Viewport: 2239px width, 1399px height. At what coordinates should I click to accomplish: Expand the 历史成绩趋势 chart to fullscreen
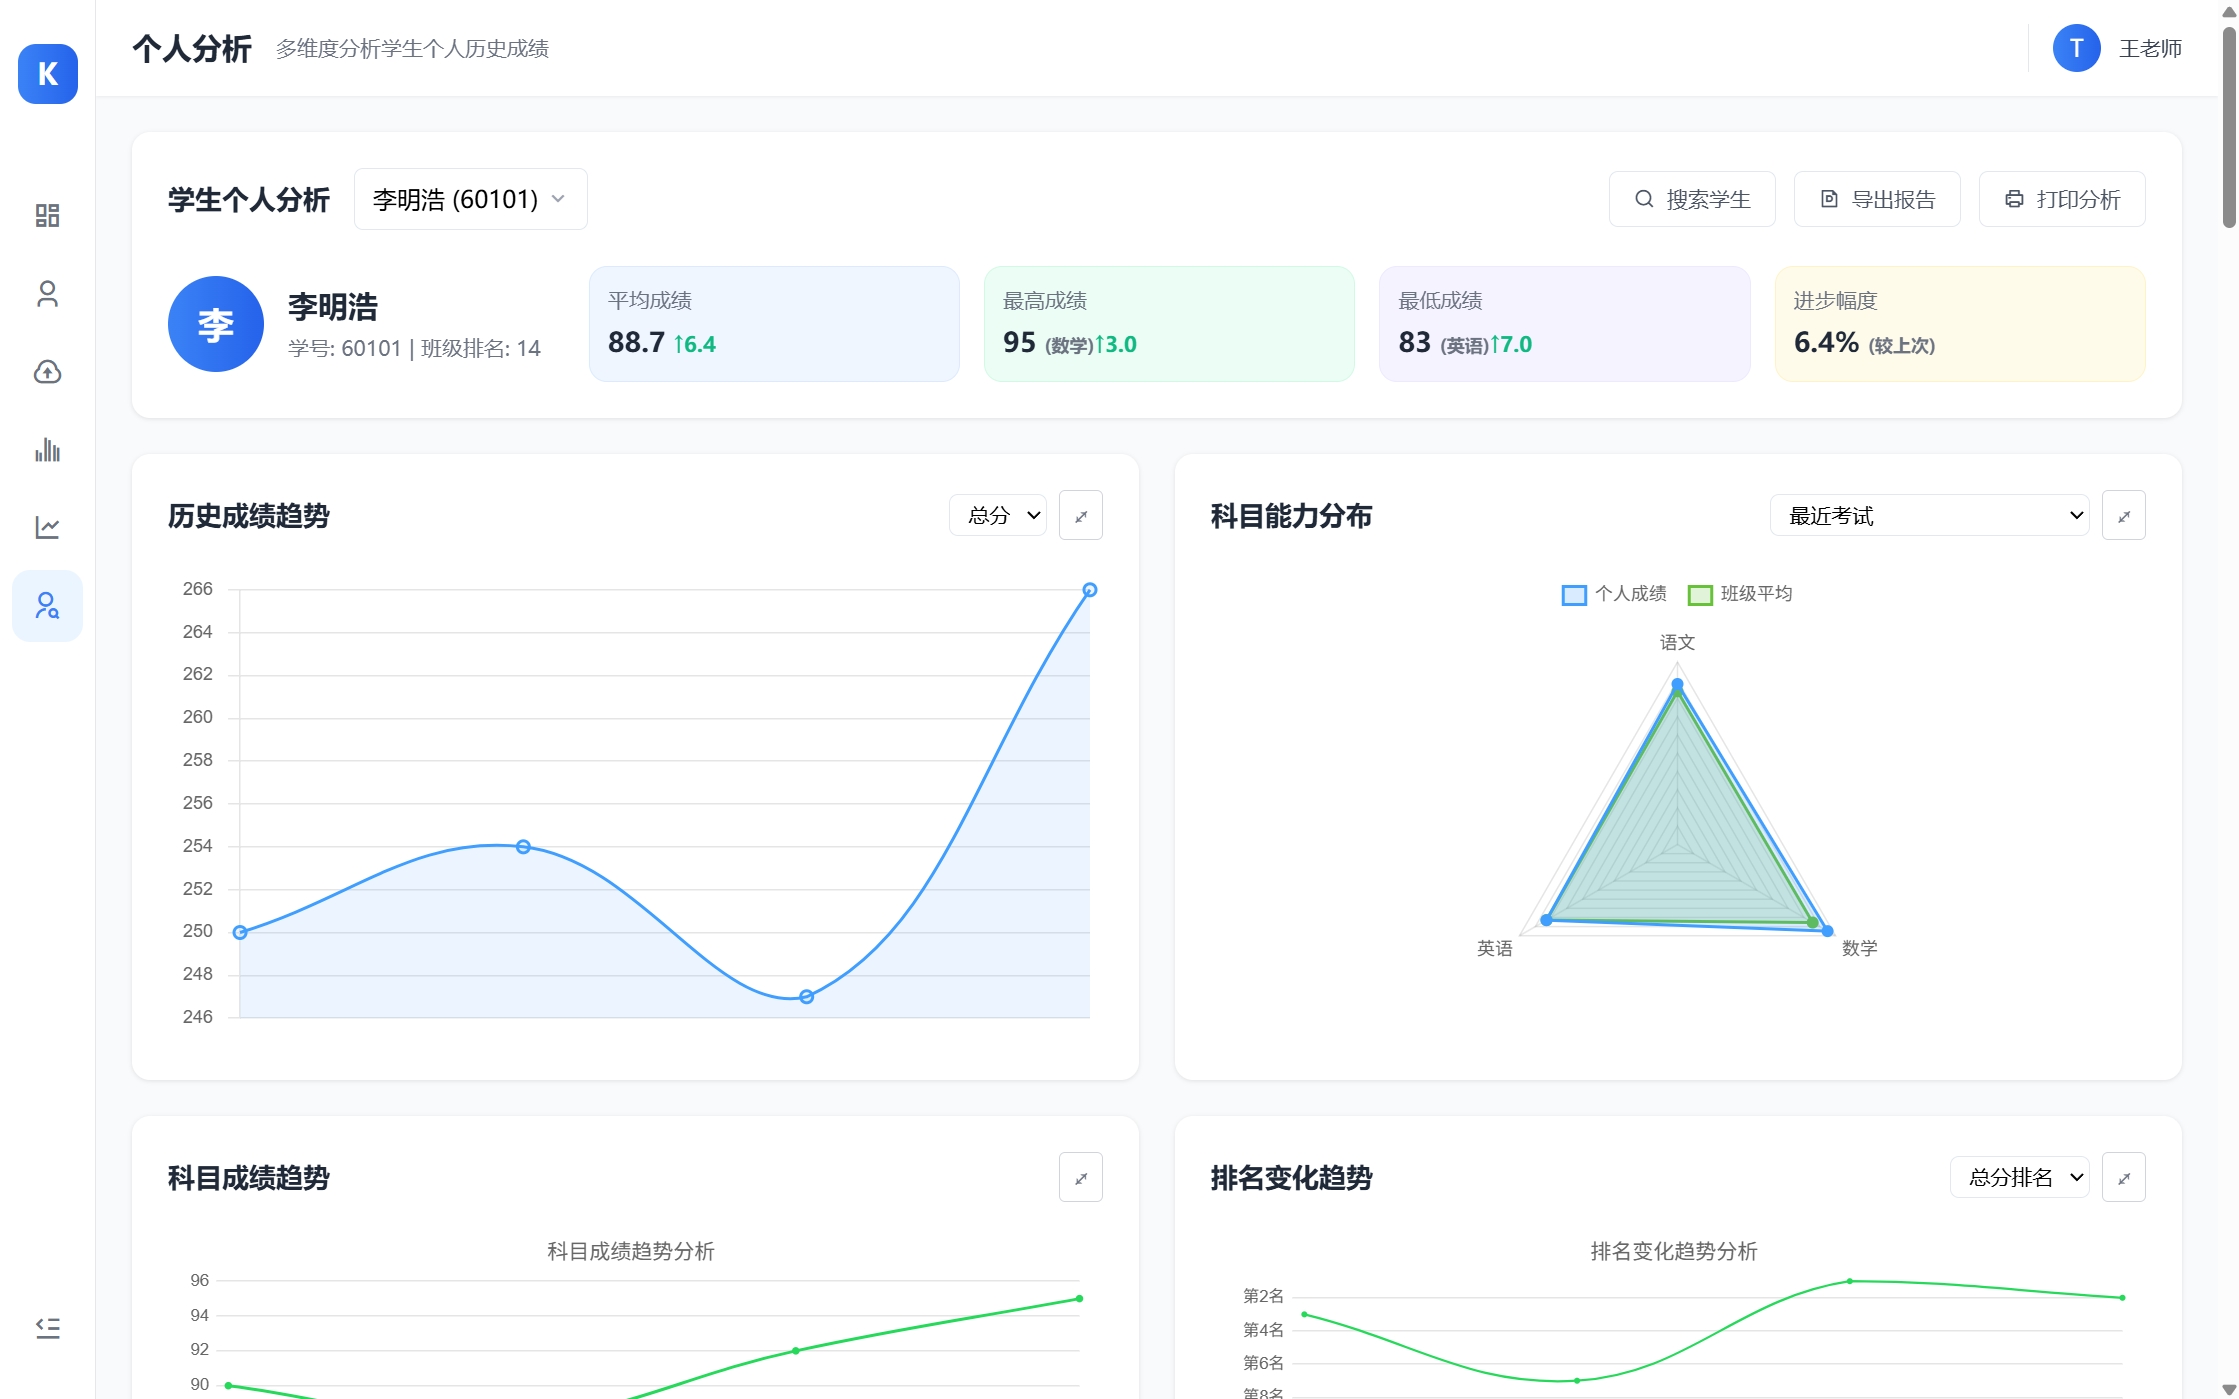tap(1080, 514)
